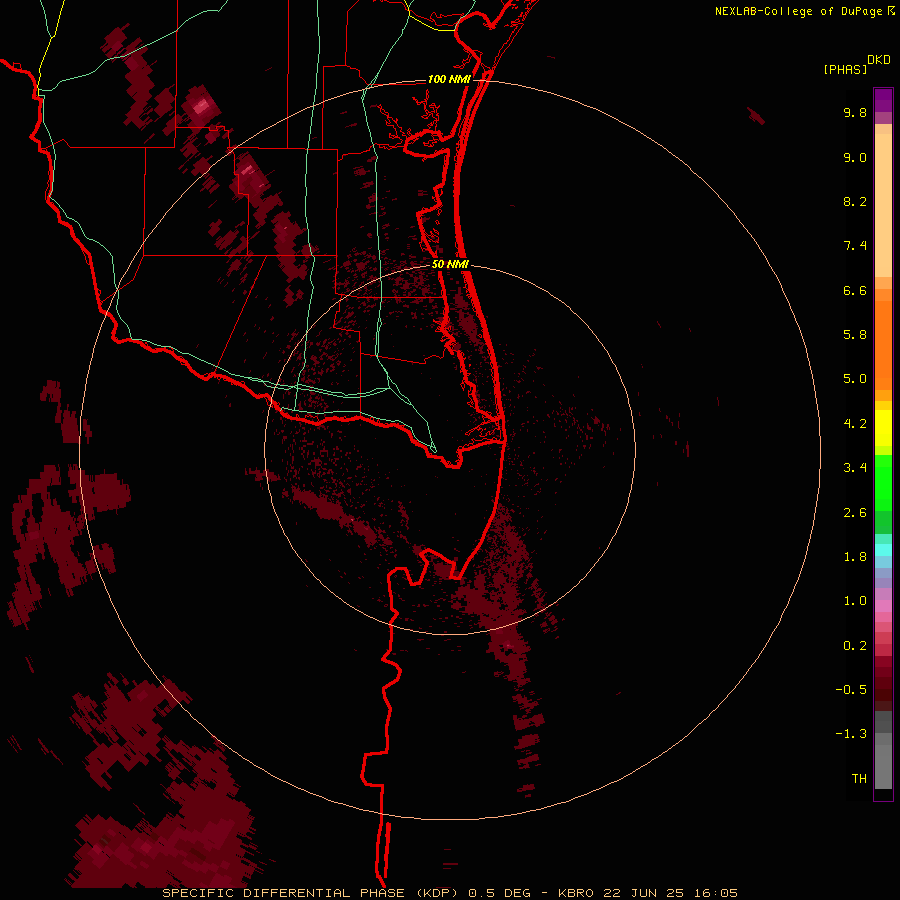This screenshot has height=900, width=900.
Task: Select the 9.0 value on the legend
Action: tap(855, 157)
